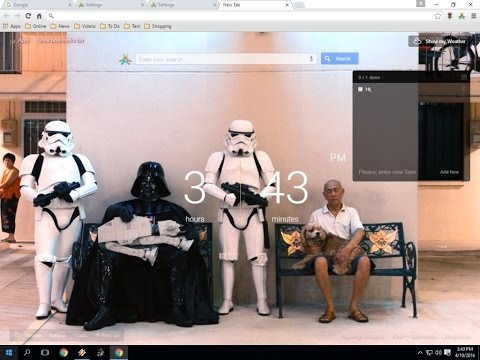Open Windows taskbar search magnifier
This screenshot has height=360, width=480.
27,352
